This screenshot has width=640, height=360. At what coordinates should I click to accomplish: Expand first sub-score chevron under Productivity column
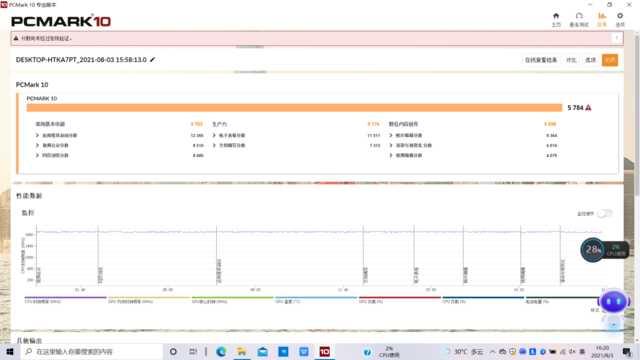pyautogui.click(x=214, y=135)
